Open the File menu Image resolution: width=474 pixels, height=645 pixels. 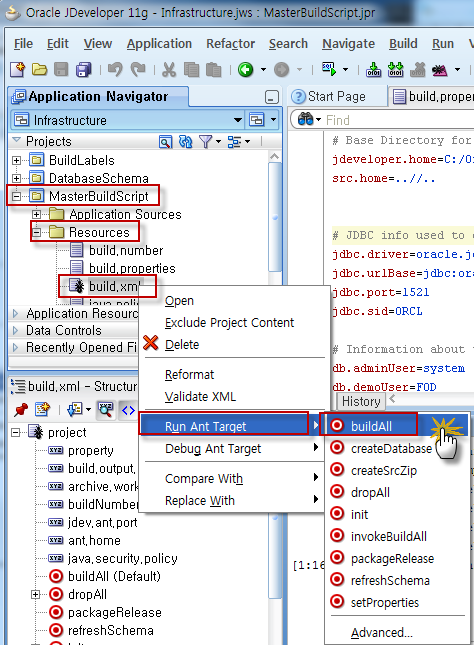tap(23, 44)
